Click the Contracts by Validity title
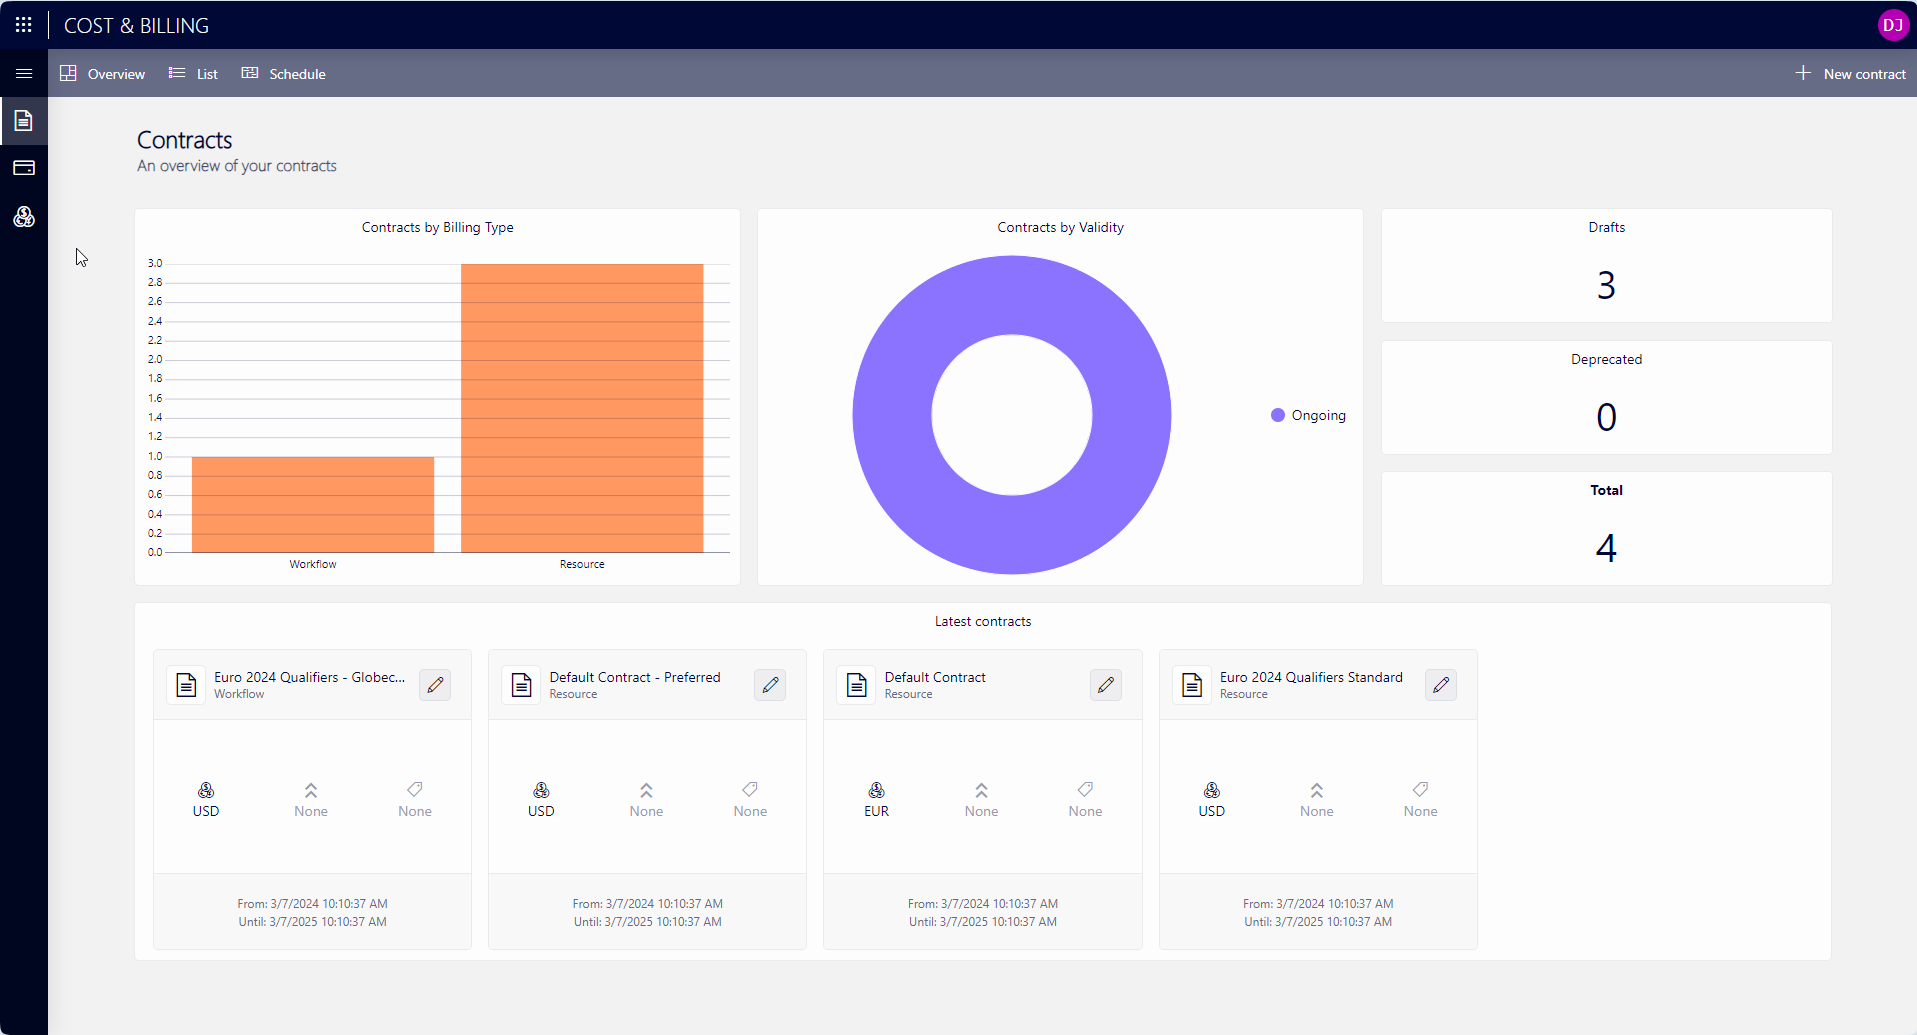This screenshot has height=1035, width=1917. [1060, 227]
